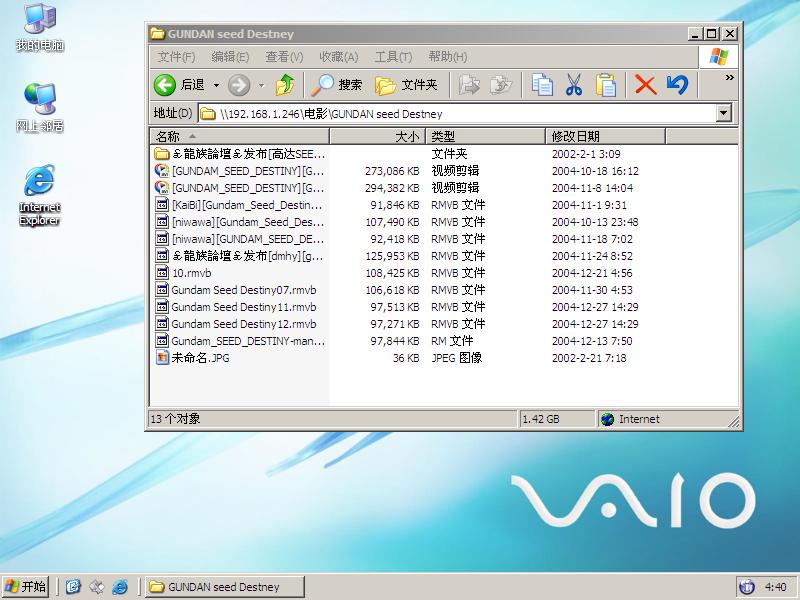Open the 网上邻居 desktop icon

39,108
